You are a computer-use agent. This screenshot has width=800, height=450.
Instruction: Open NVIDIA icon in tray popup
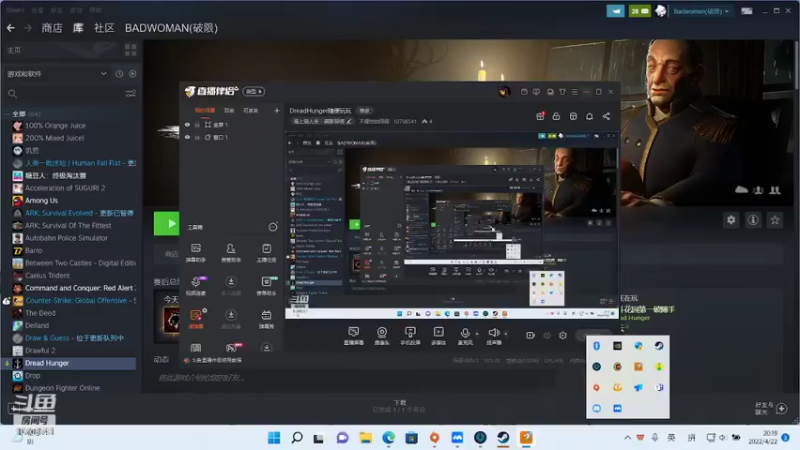point(617,346)
